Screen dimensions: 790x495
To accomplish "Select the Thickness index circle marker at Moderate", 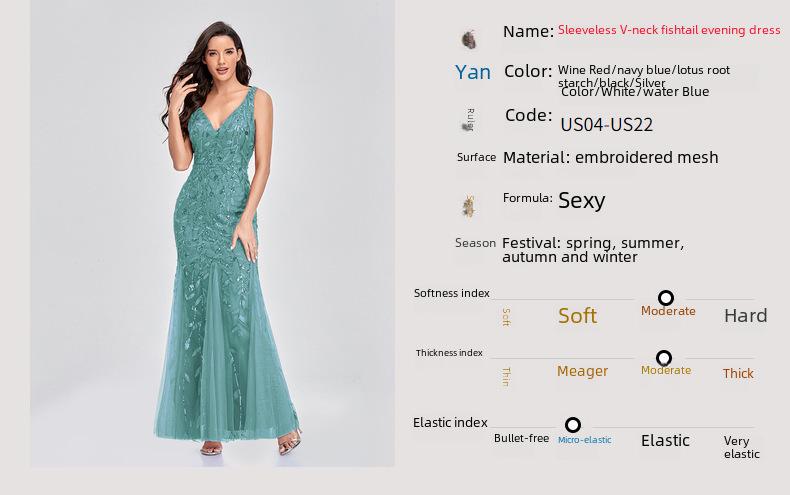I will (664, 358).
